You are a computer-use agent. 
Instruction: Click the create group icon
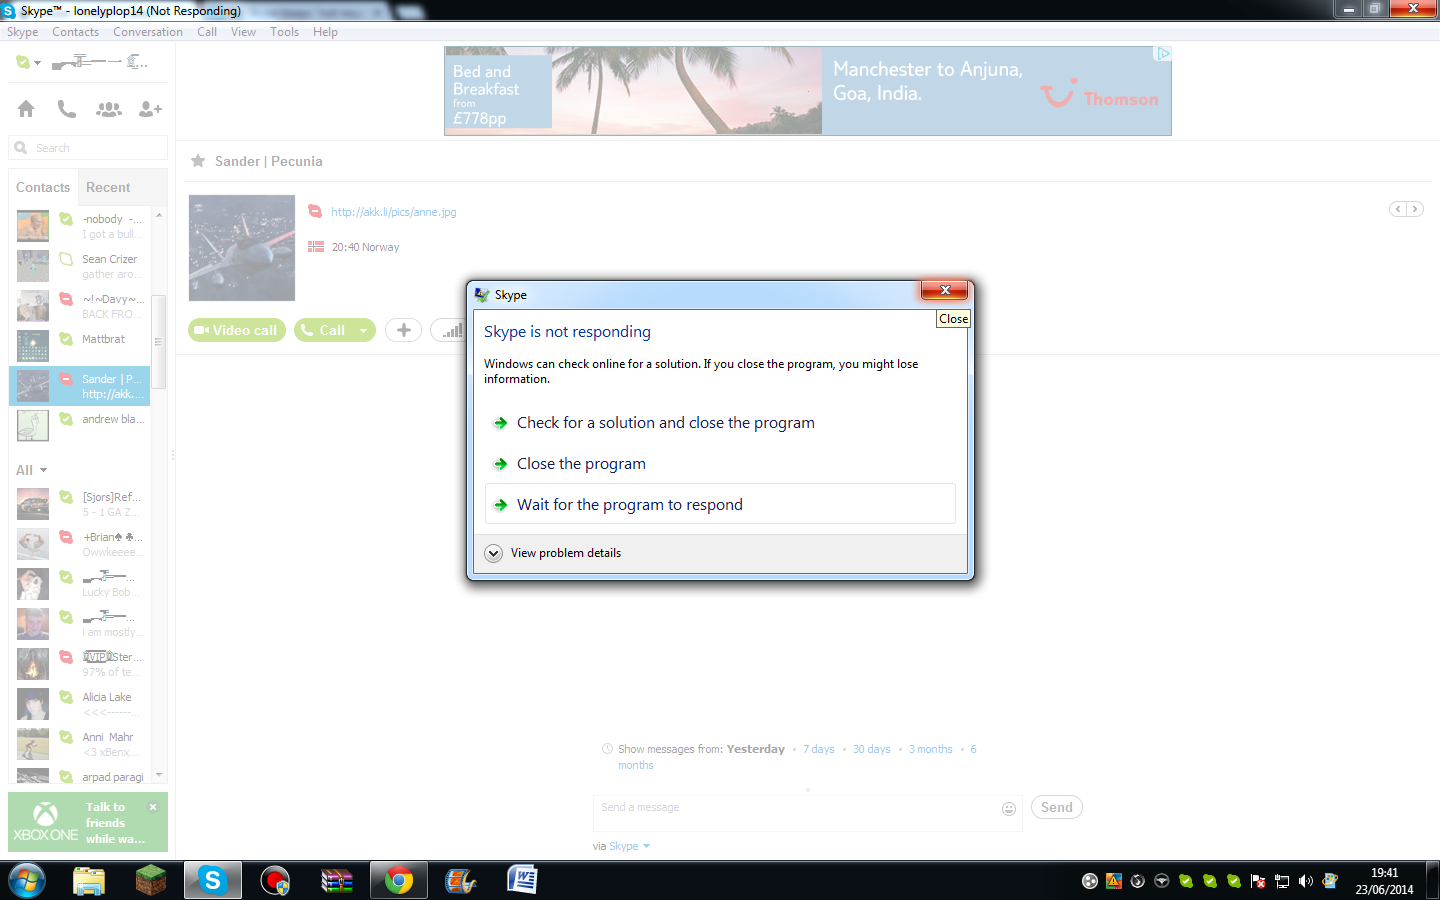point(109,108)
